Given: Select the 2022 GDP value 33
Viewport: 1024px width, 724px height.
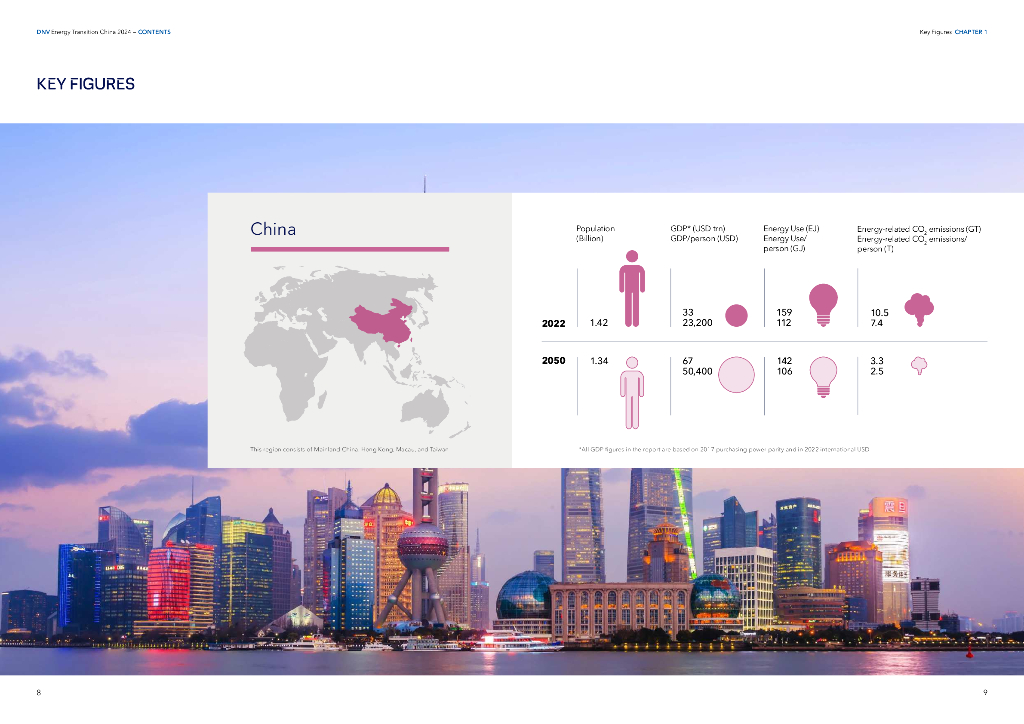Looking at the screenshot, I should point(688,313).
